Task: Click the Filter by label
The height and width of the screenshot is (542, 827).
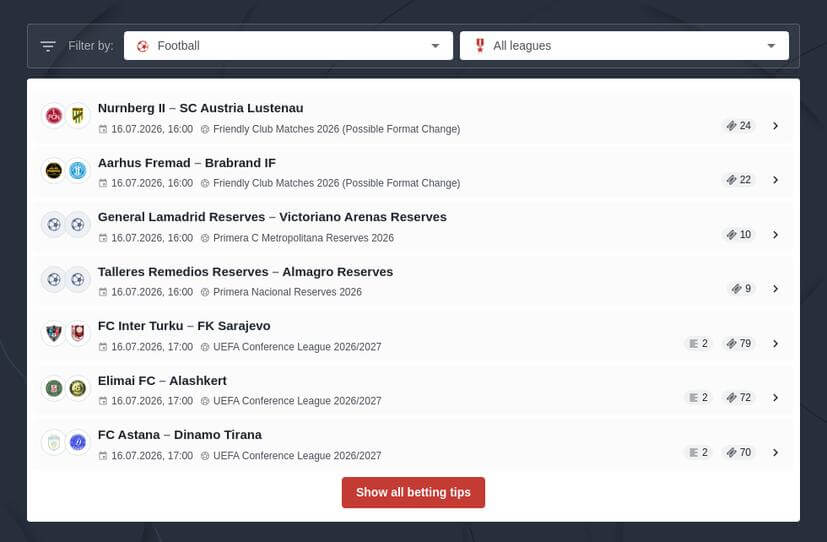Action: point(91,46)
